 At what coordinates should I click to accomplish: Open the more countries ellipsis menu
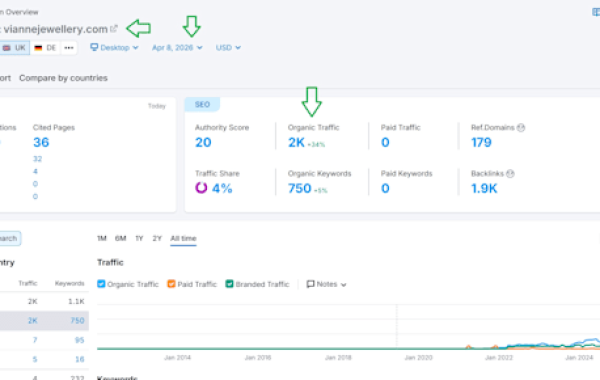[69, 48]
